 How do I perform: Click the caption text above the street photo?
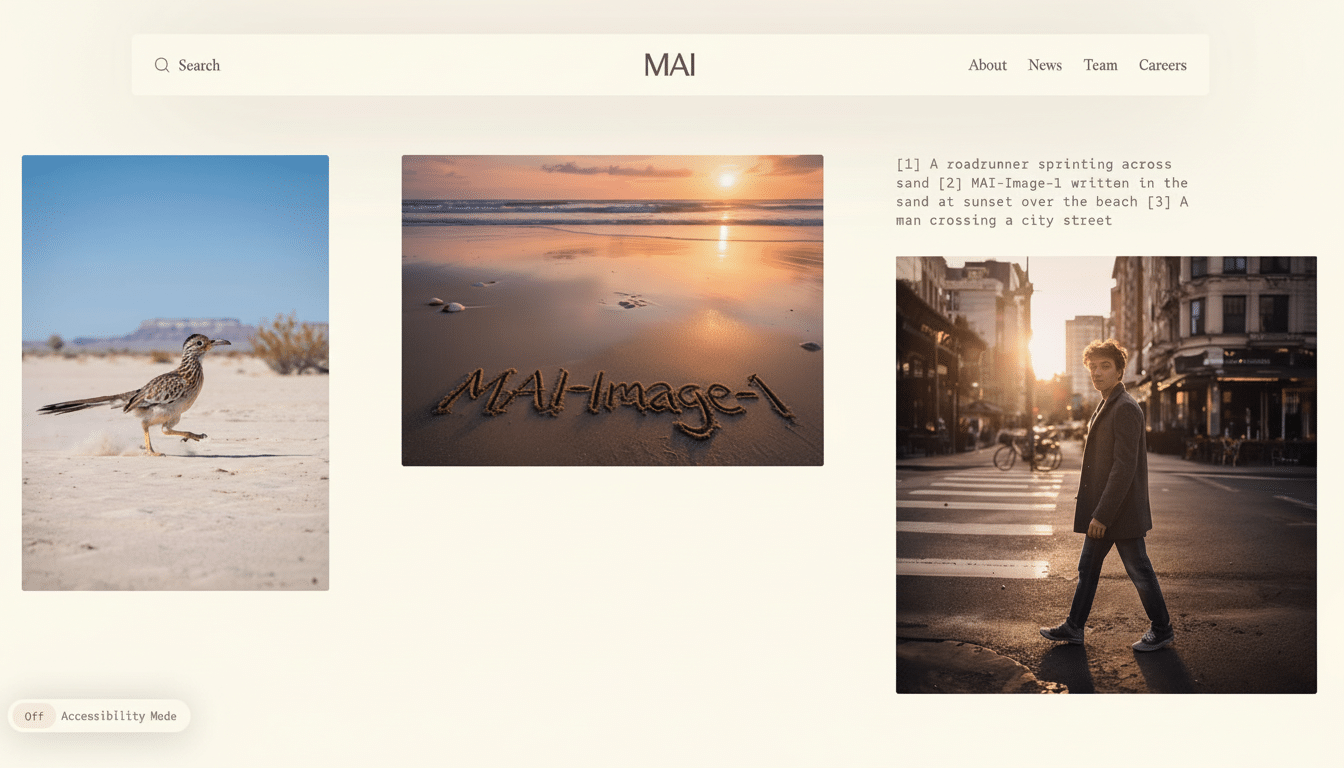(x=1041, y=192)
